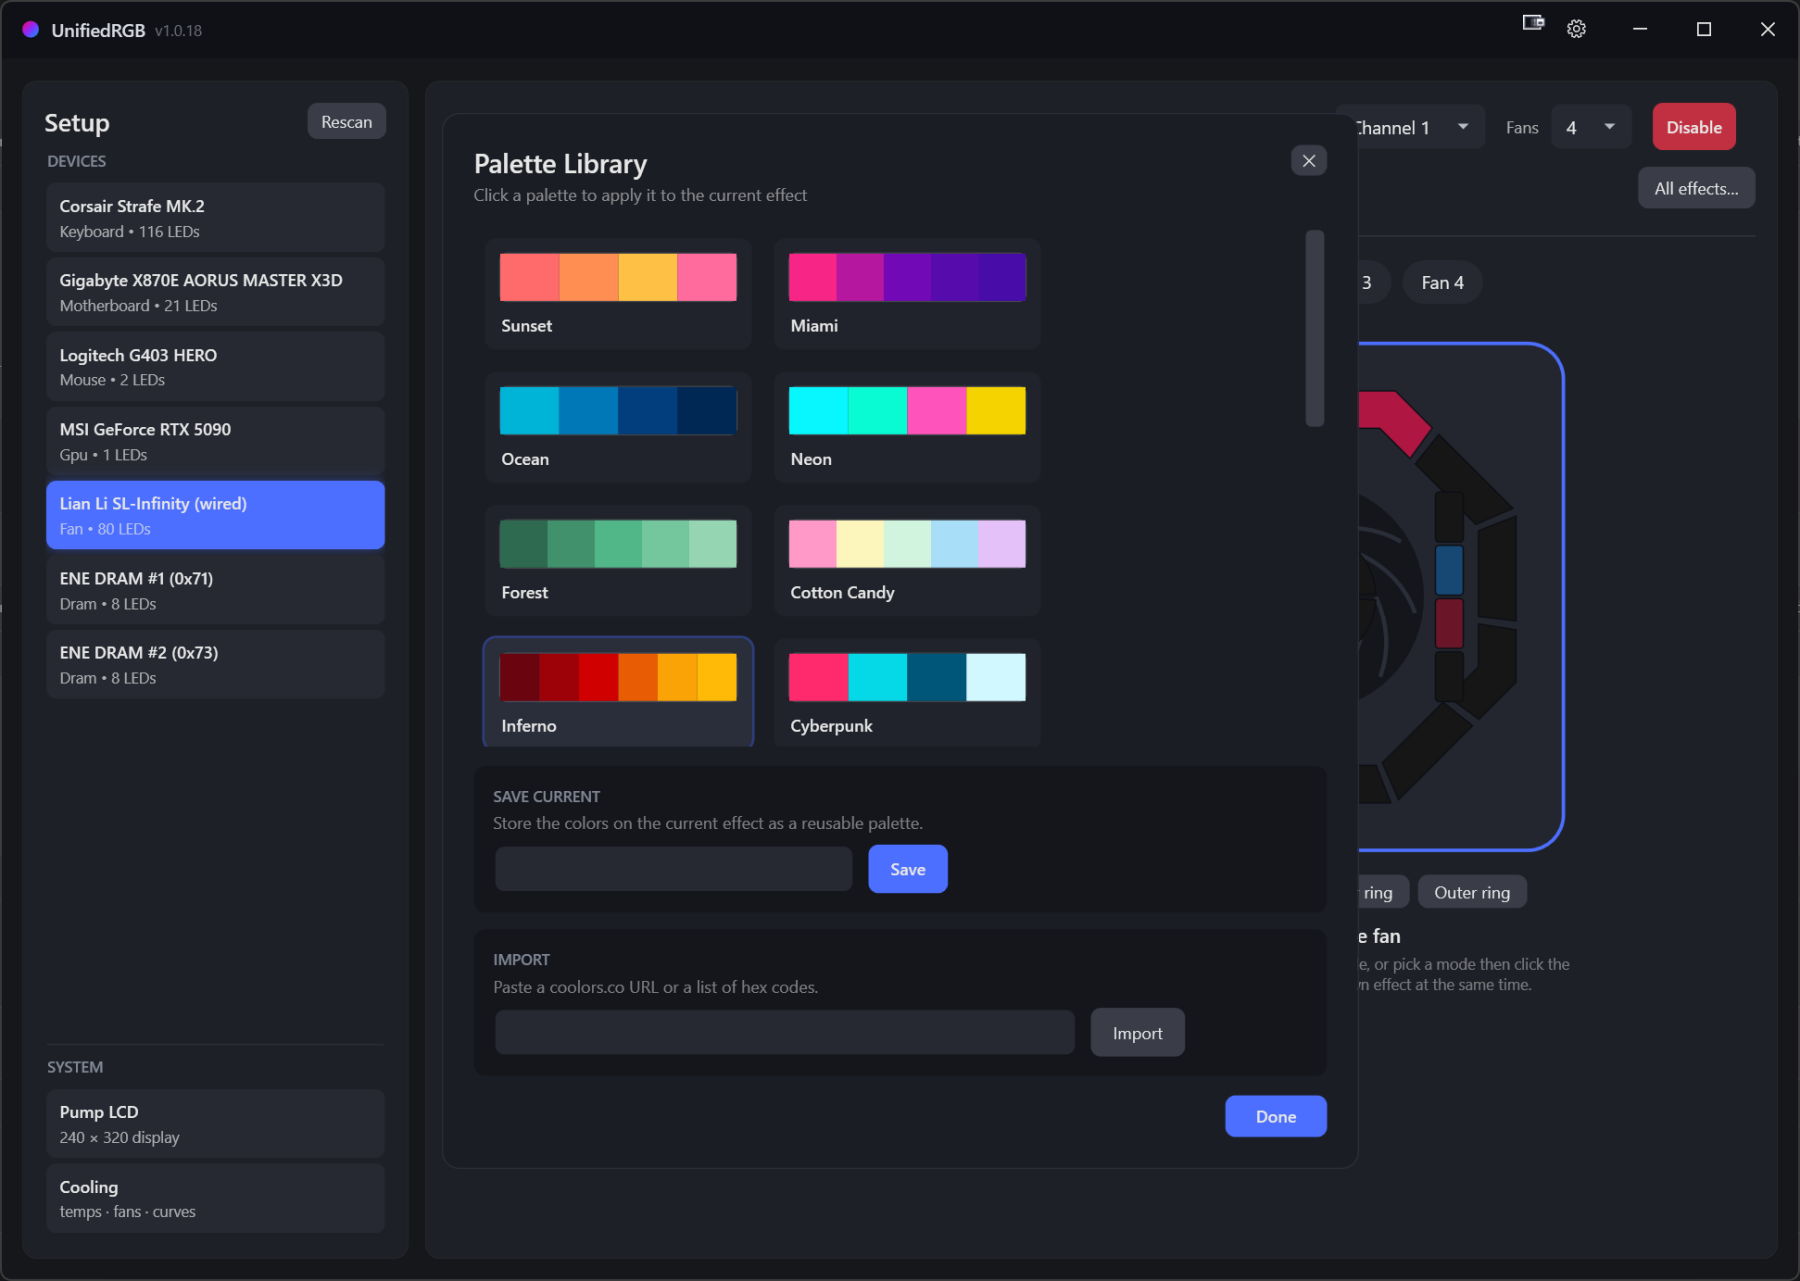The height and width of the screenshot is (1281, 1800).
Task: Switch to Fan 4 tab
Action: (1442, 283)
